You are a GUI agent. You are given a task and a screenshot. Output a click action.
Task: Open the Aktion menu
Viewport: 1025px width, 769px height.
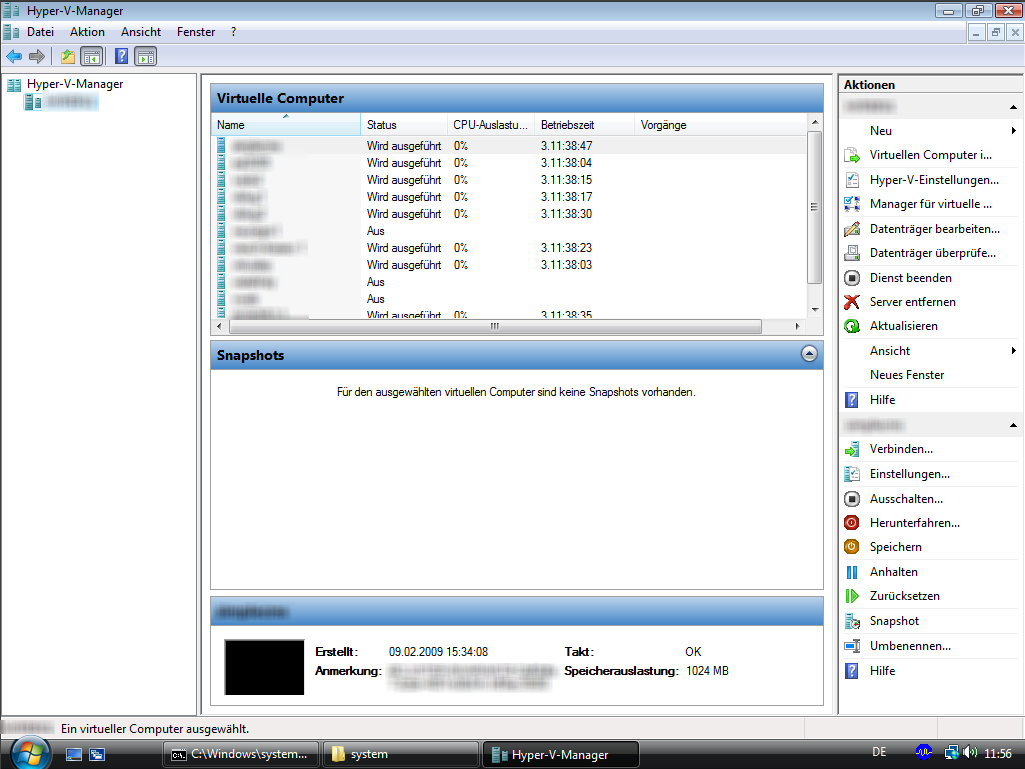coord(87,31)
